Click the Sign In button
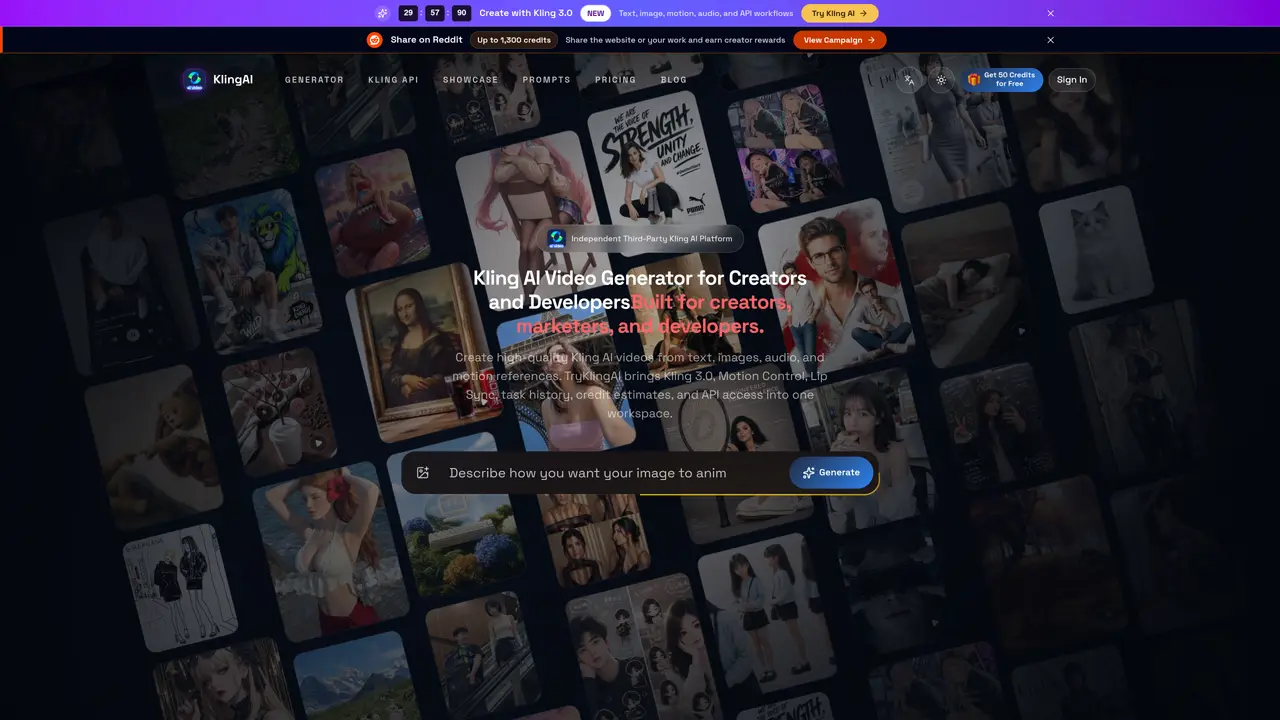Image resolution: width=1280 pixels, height=720 pixels. (x=1071, y=80)
